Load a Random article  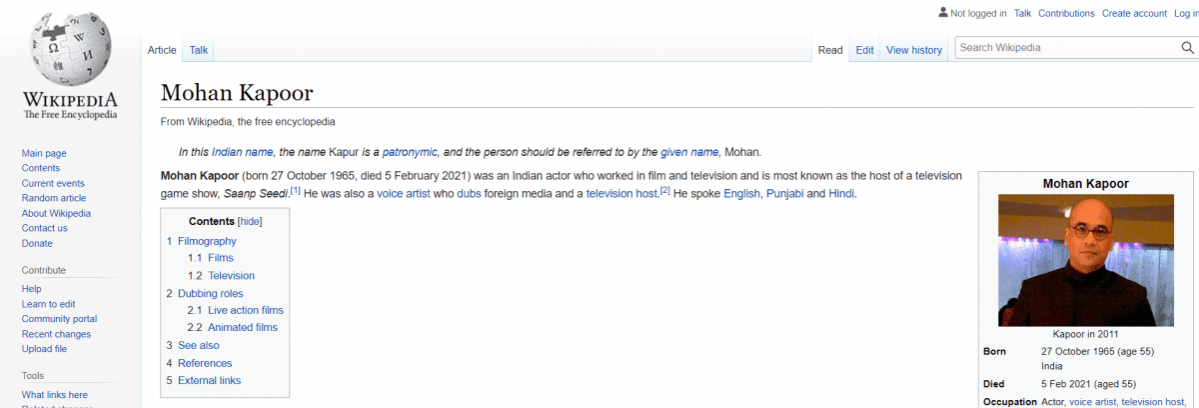coord(54,199)
